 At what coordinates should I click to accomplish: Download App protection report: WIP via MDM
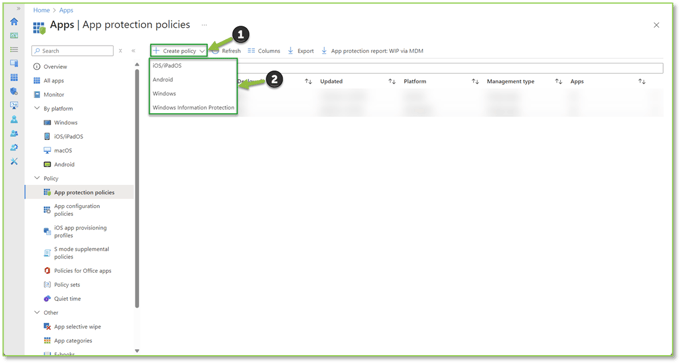372,51
